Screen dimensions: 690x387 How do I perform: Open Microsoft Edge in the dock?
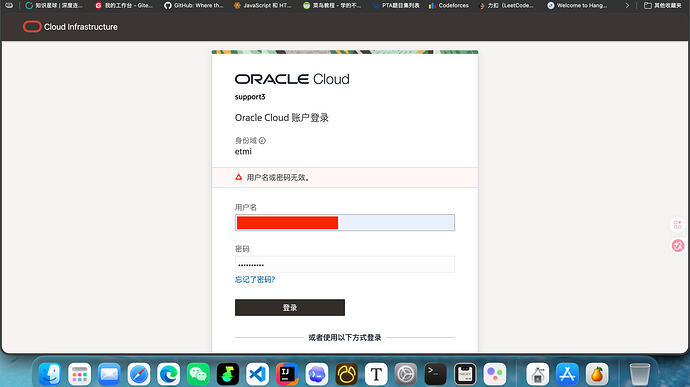pos(169,374)
